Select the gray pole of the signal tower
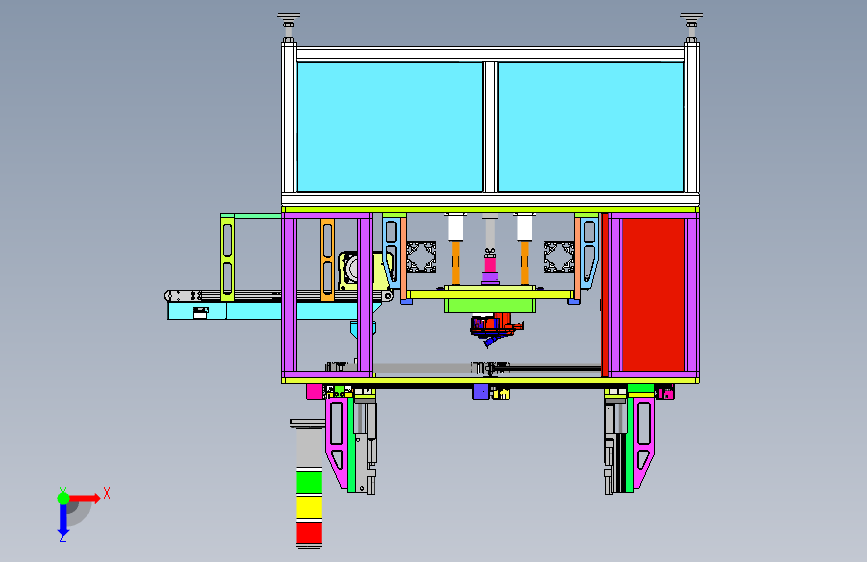This screenshot has height=562, width=867. pos(309,447)
